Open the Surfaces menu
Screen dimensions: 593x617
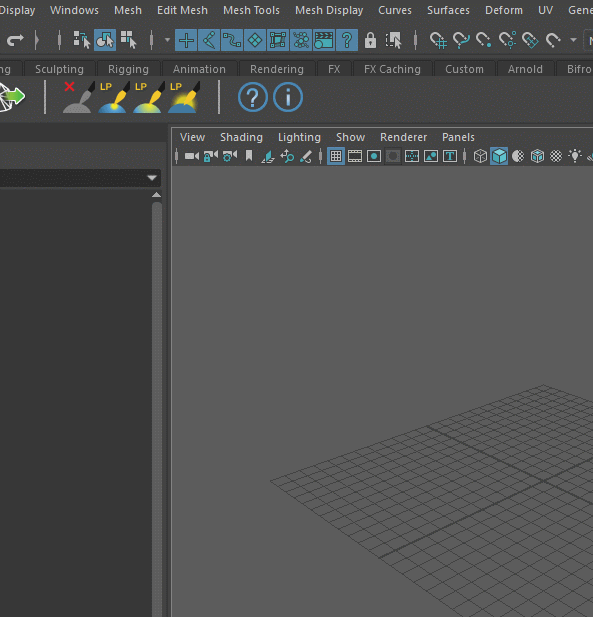point(448,10)
